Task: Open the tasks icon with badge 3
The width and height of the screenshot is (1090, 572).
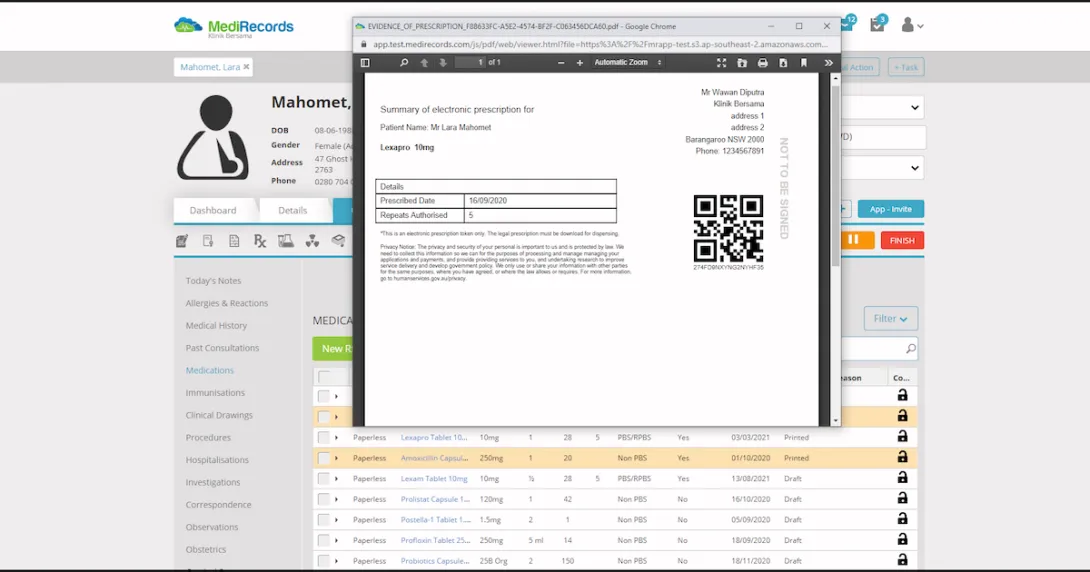Action: [877, 25]
